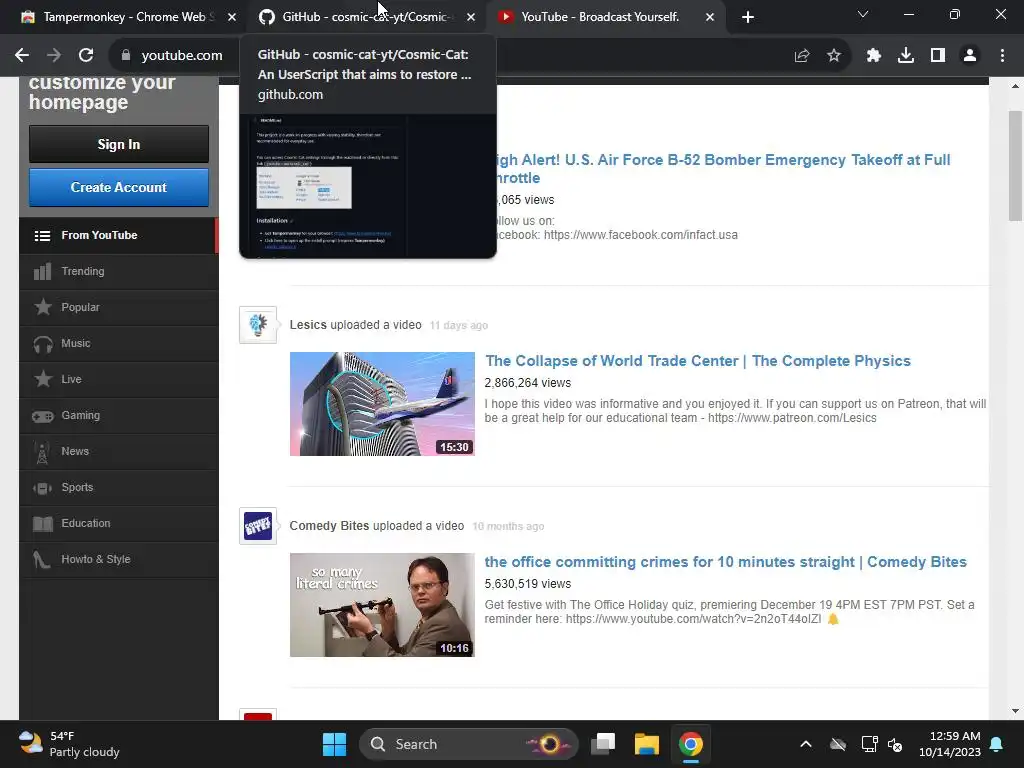1024x768 pixels.
Task: Open the Sports category
Action: 119,487
